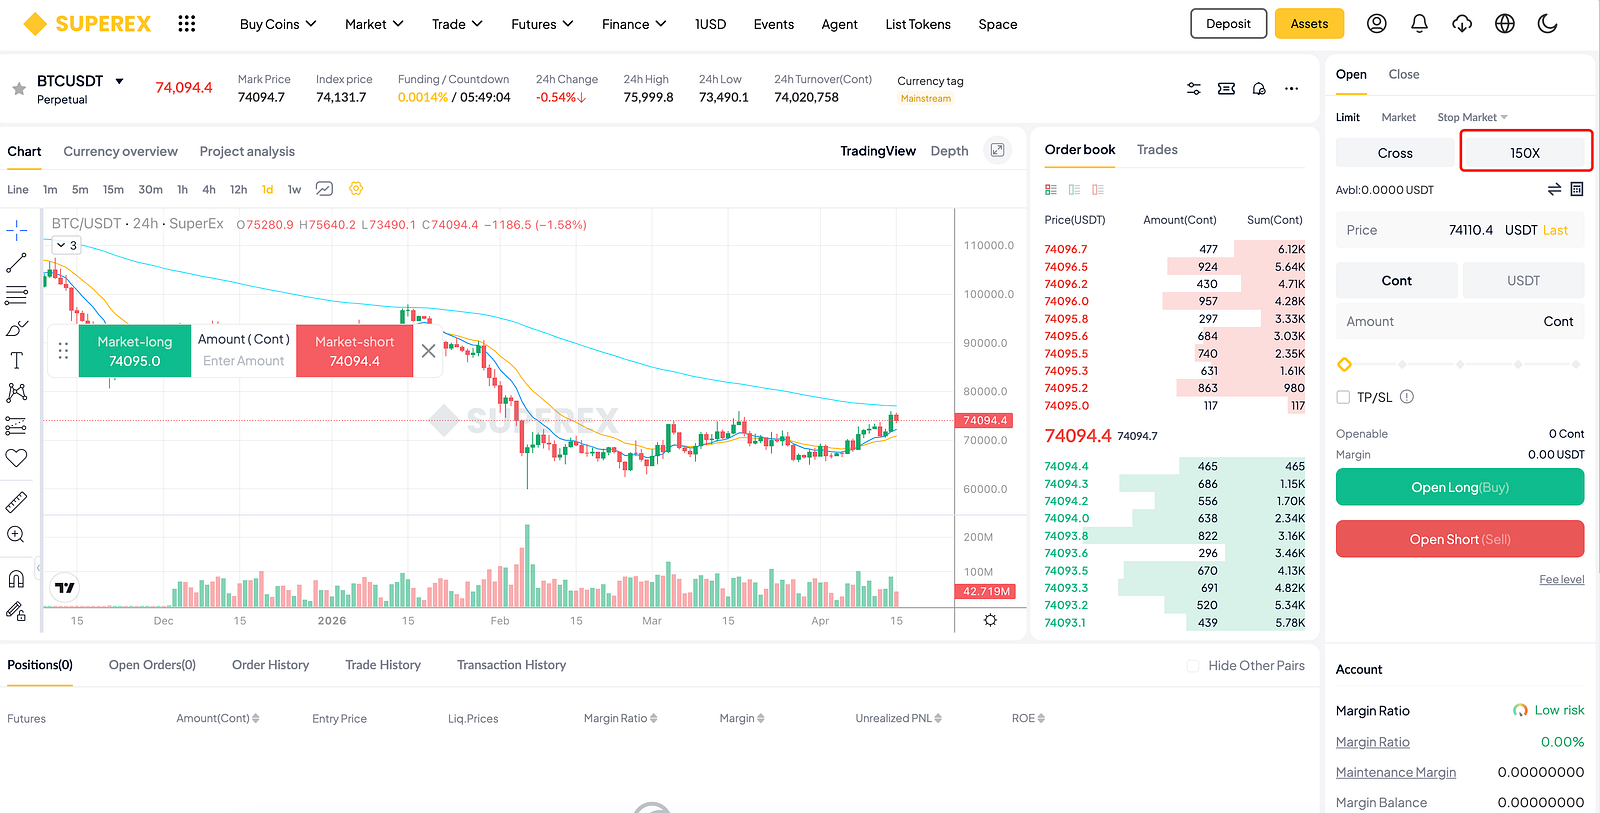Open the apps grid menu icon
The height and width of the screenshot is (813, 1600).
[x=187, y=24]
